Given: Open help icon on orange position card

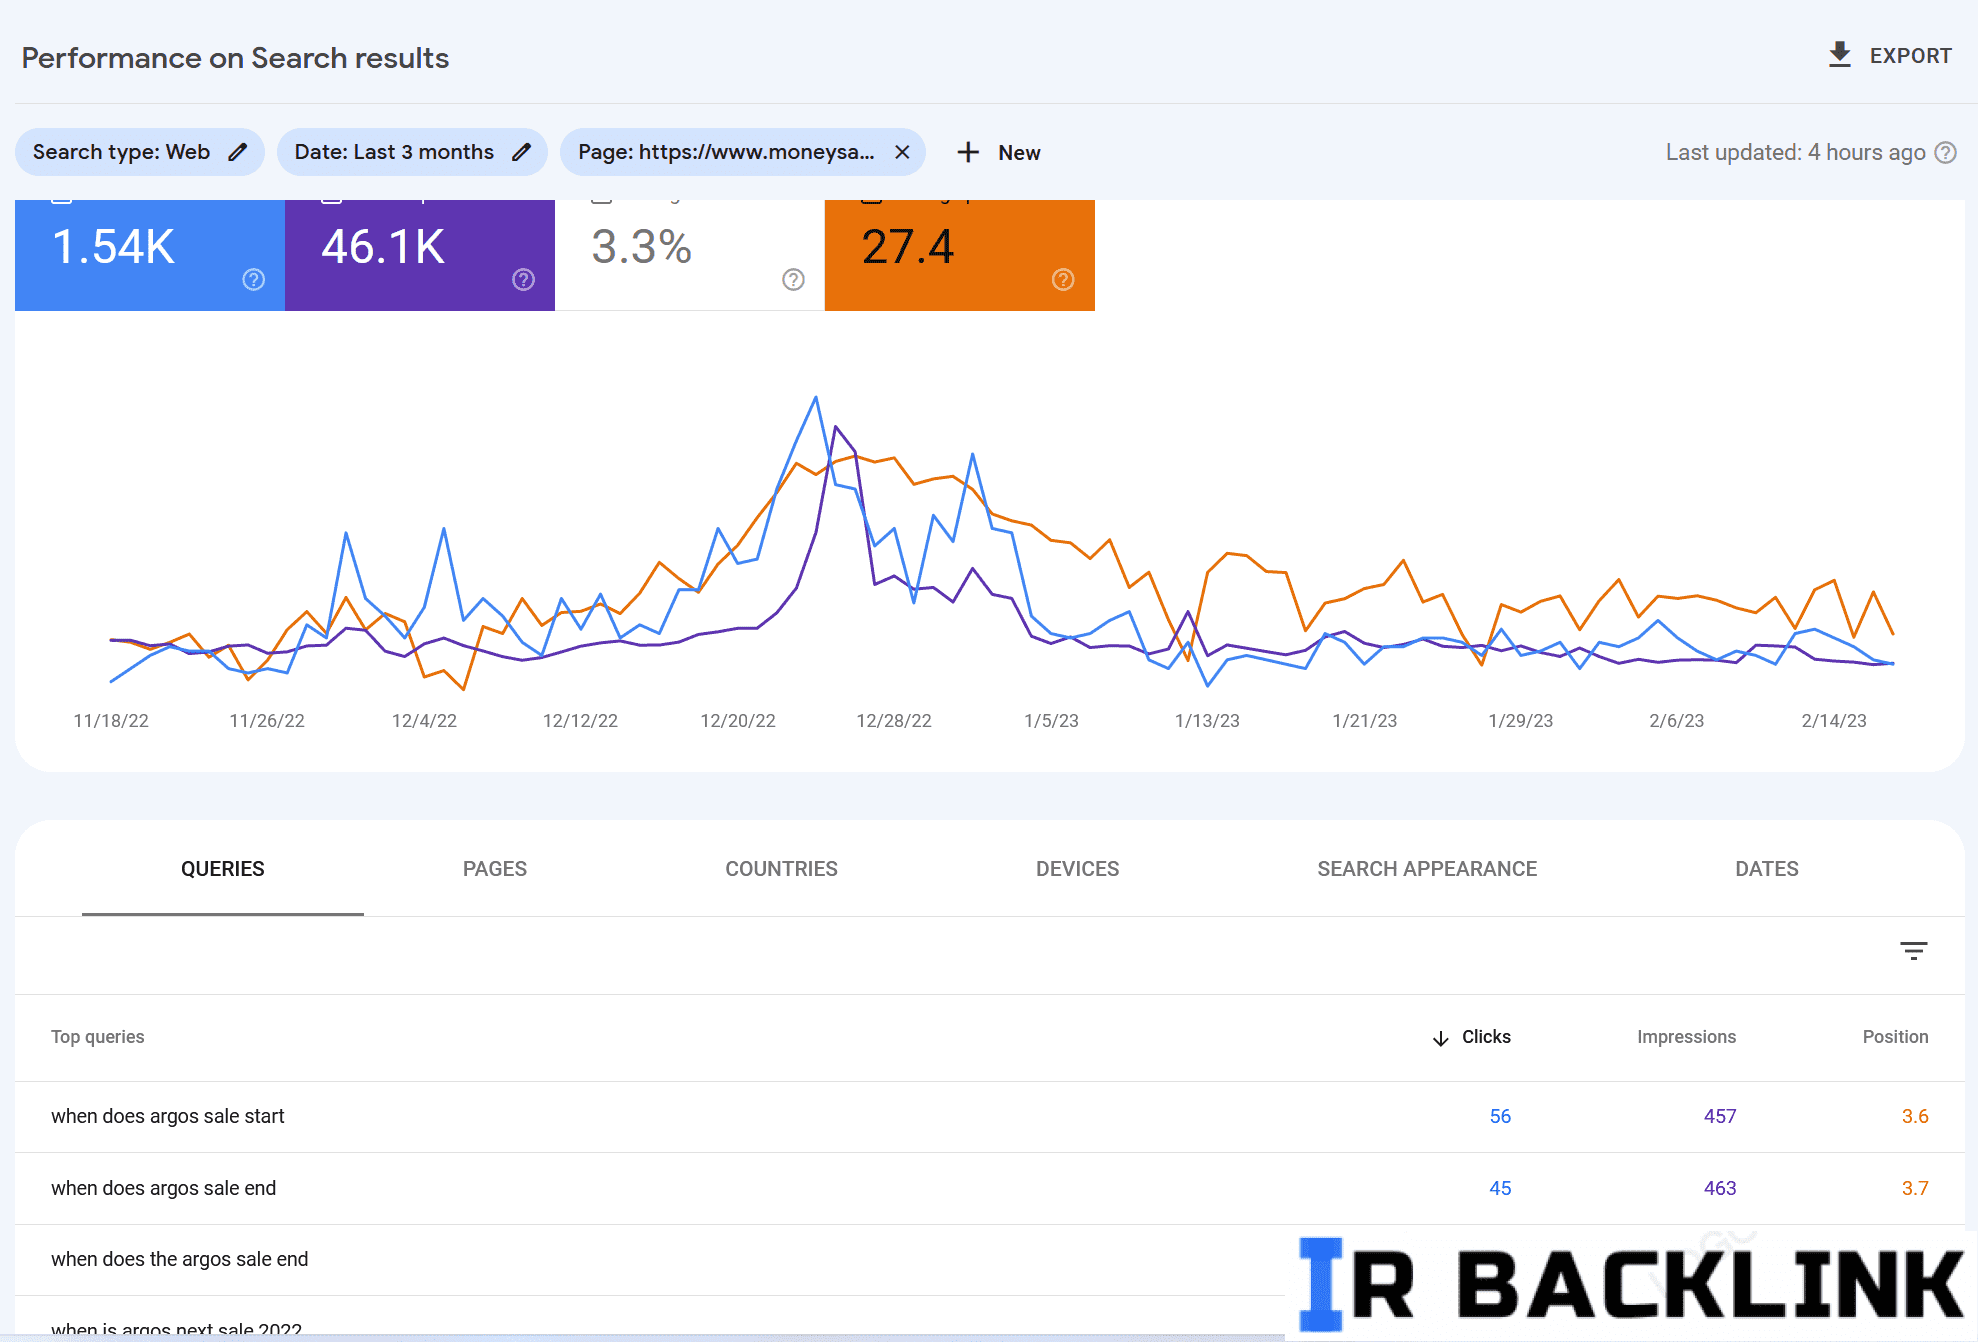Looking at the screenshot, I should click(x=1063, y=279).
